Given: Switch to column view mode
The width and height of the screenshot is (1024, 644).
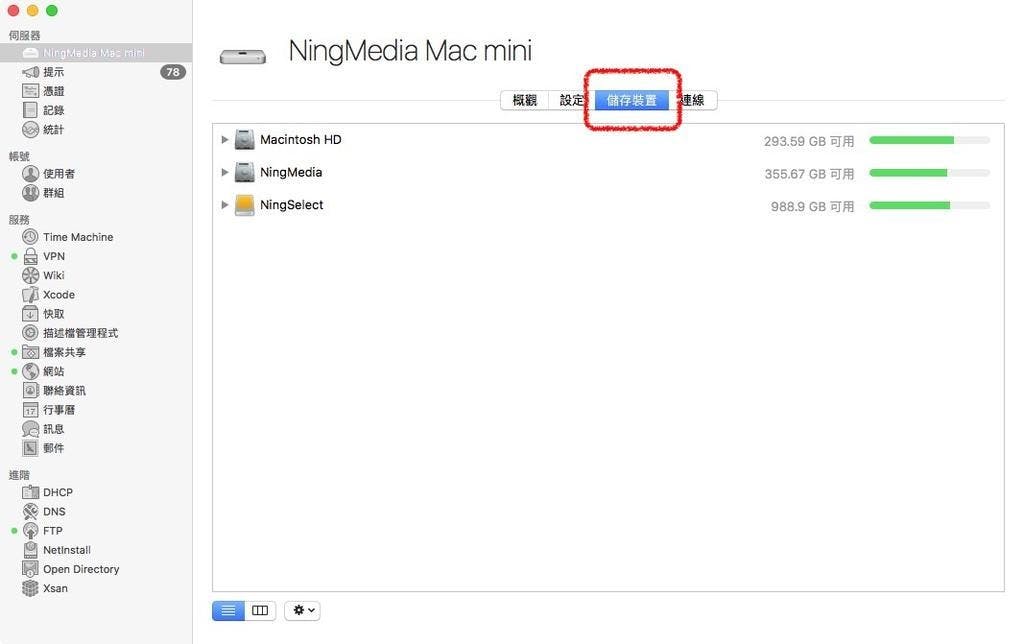Looking at the screenshot, I should [260, 610].
